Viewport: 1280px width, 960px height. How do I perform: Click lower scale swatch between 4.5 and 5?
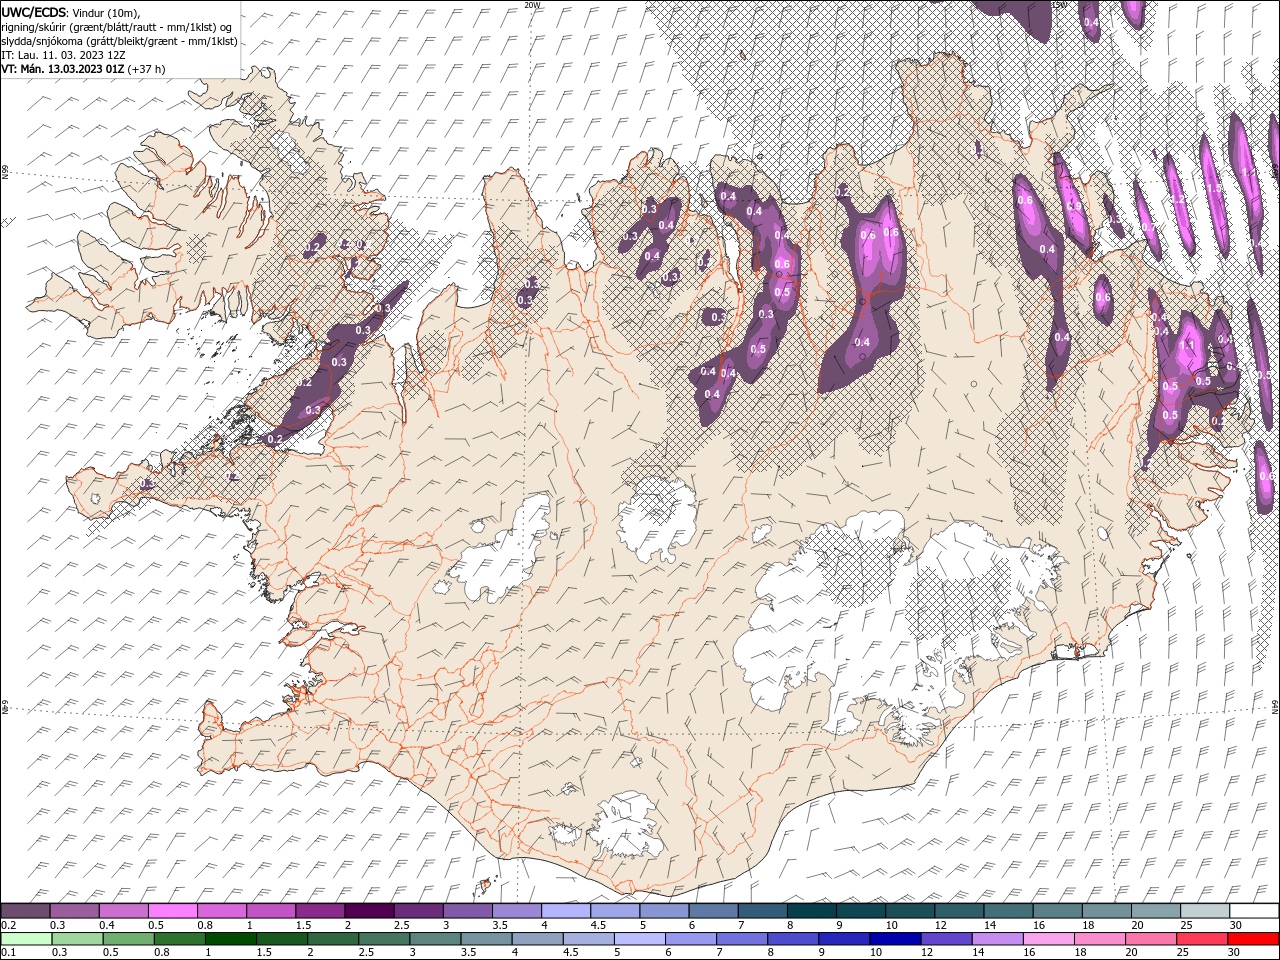pos(588,939)
